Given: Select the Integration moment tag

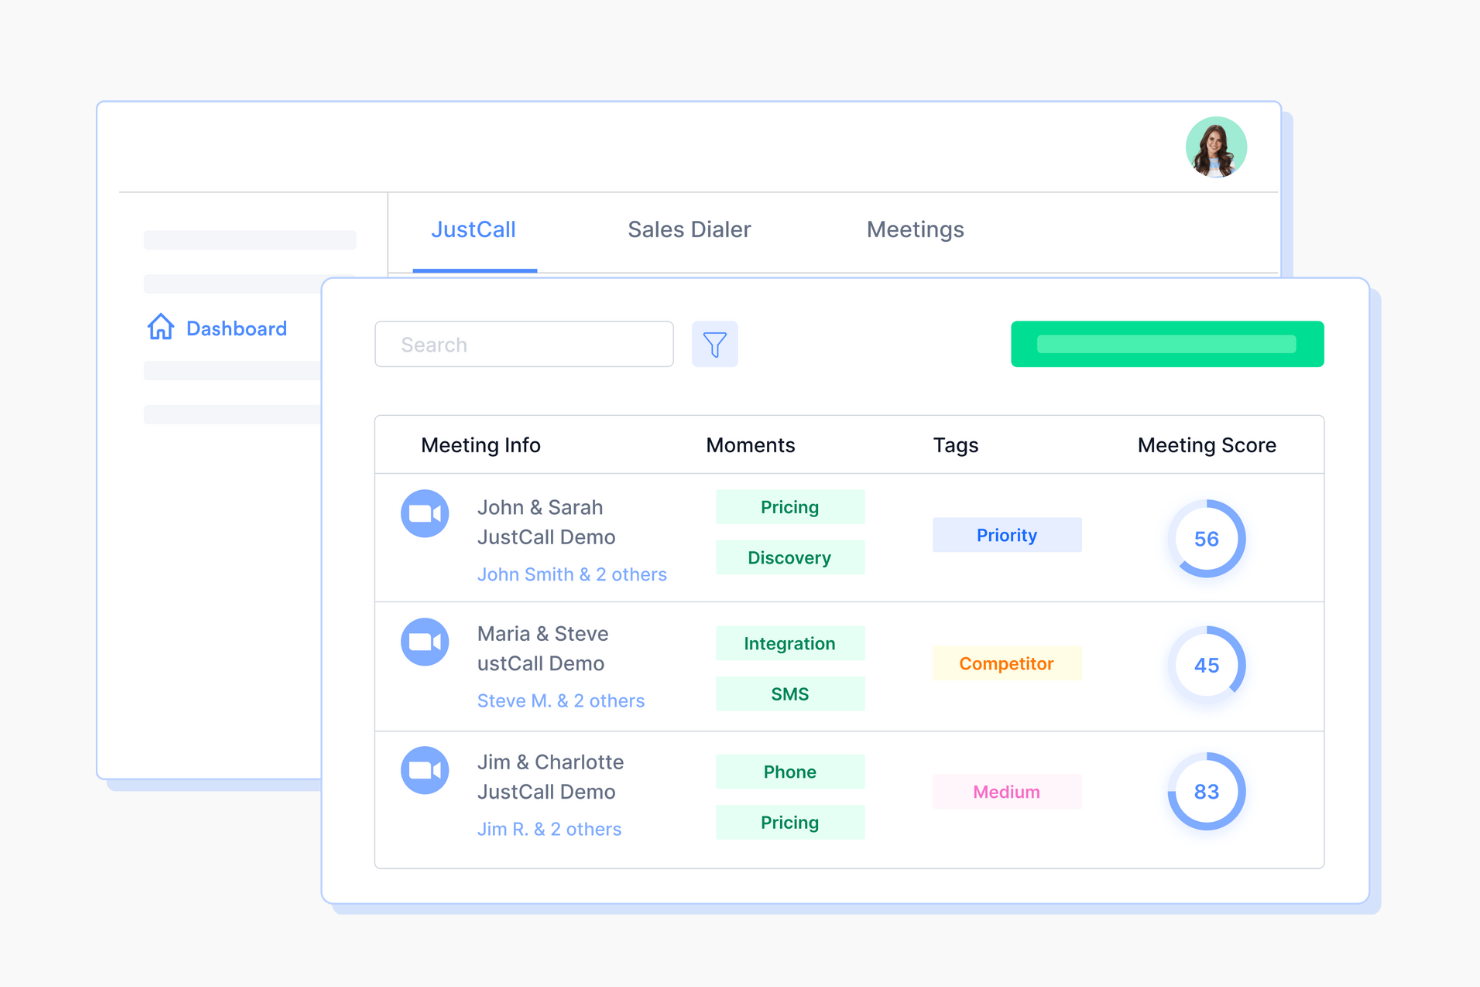Looking at the screenshot, I should click(x=790, y=643).
